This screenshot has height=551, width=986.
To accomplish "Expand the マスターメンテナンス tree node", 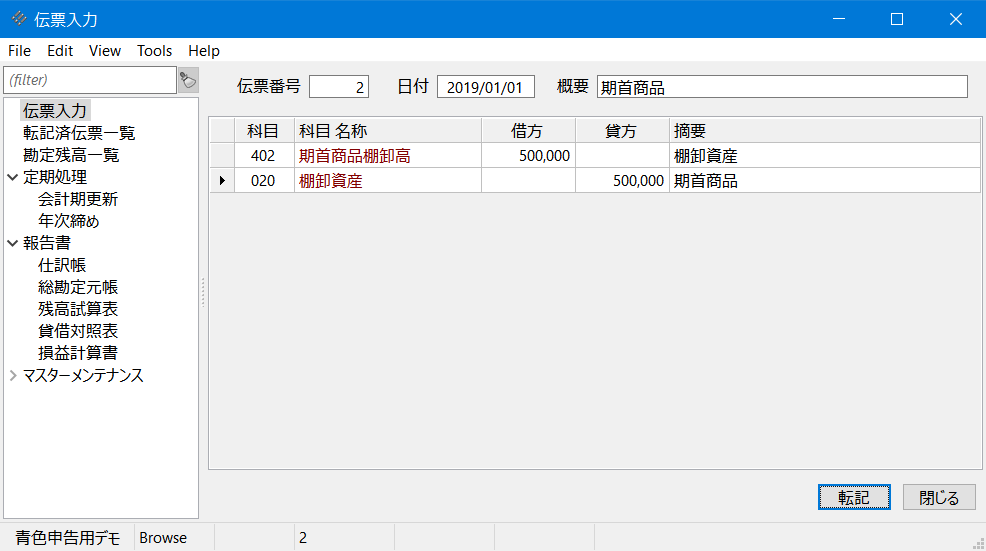I will [13, 376].
